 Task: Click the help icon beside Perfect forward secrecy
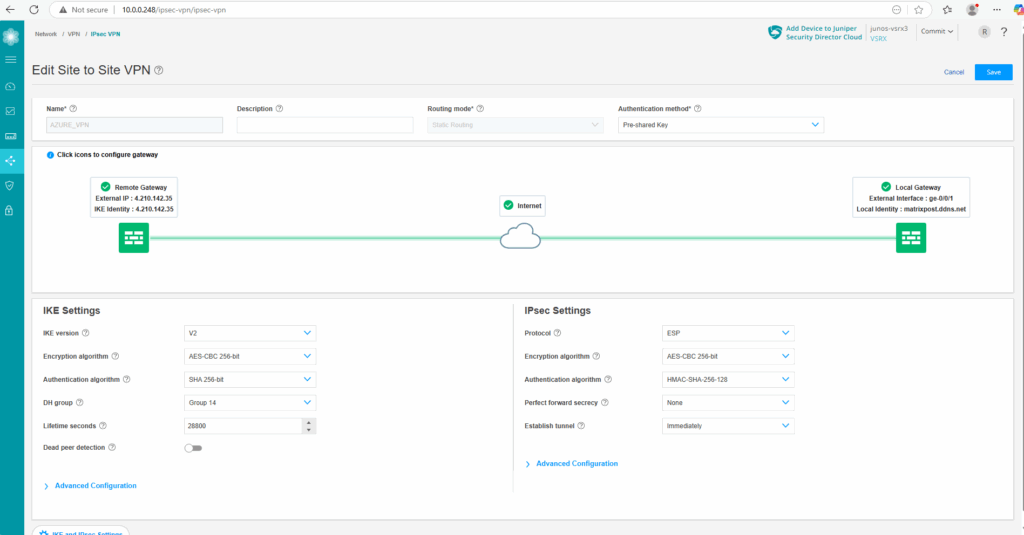coord(605,402)
